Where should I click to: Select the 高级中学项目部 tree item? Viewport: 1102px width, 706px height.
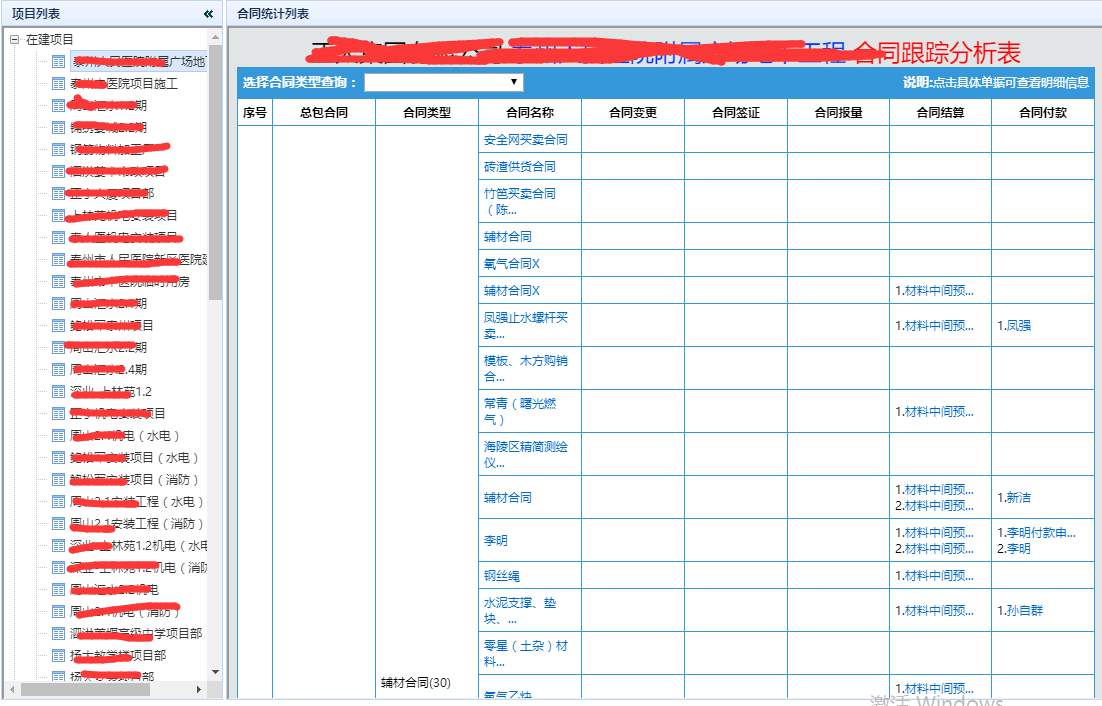click(136, 633)
